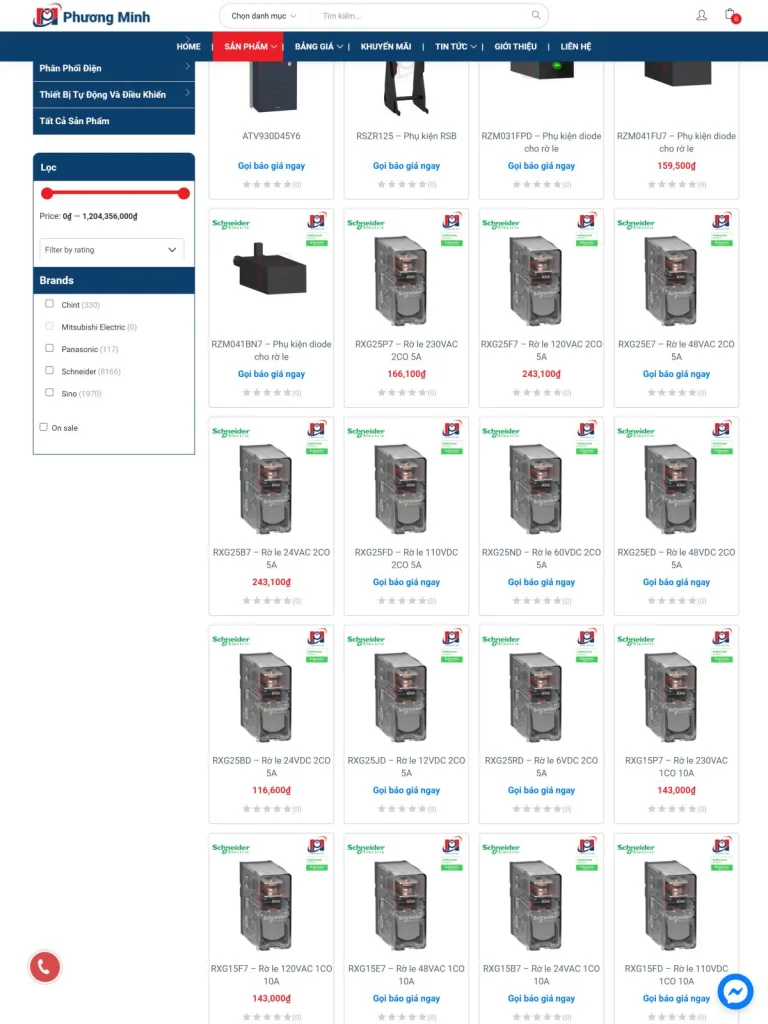Click Gọi báo giá ngay for RXG25ED
This screenshot has width=768, height=1024.
pos(677,582)
